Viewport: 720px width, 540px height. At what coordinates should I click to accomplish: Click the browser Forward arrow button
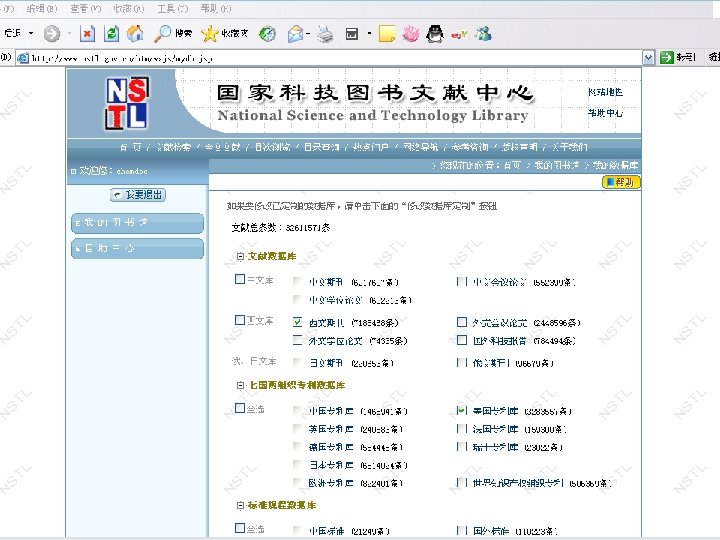(51, 34)
